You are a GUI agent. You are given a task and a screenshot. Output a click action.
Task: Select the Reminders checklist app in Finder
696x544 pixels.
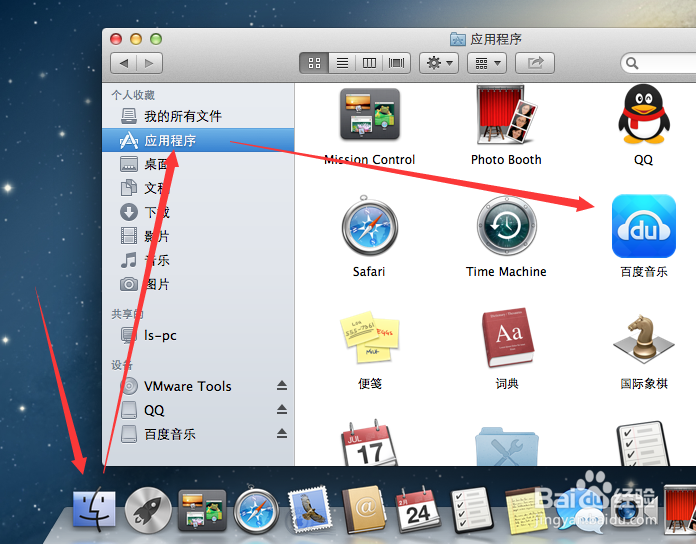click(x=643, y=444)
